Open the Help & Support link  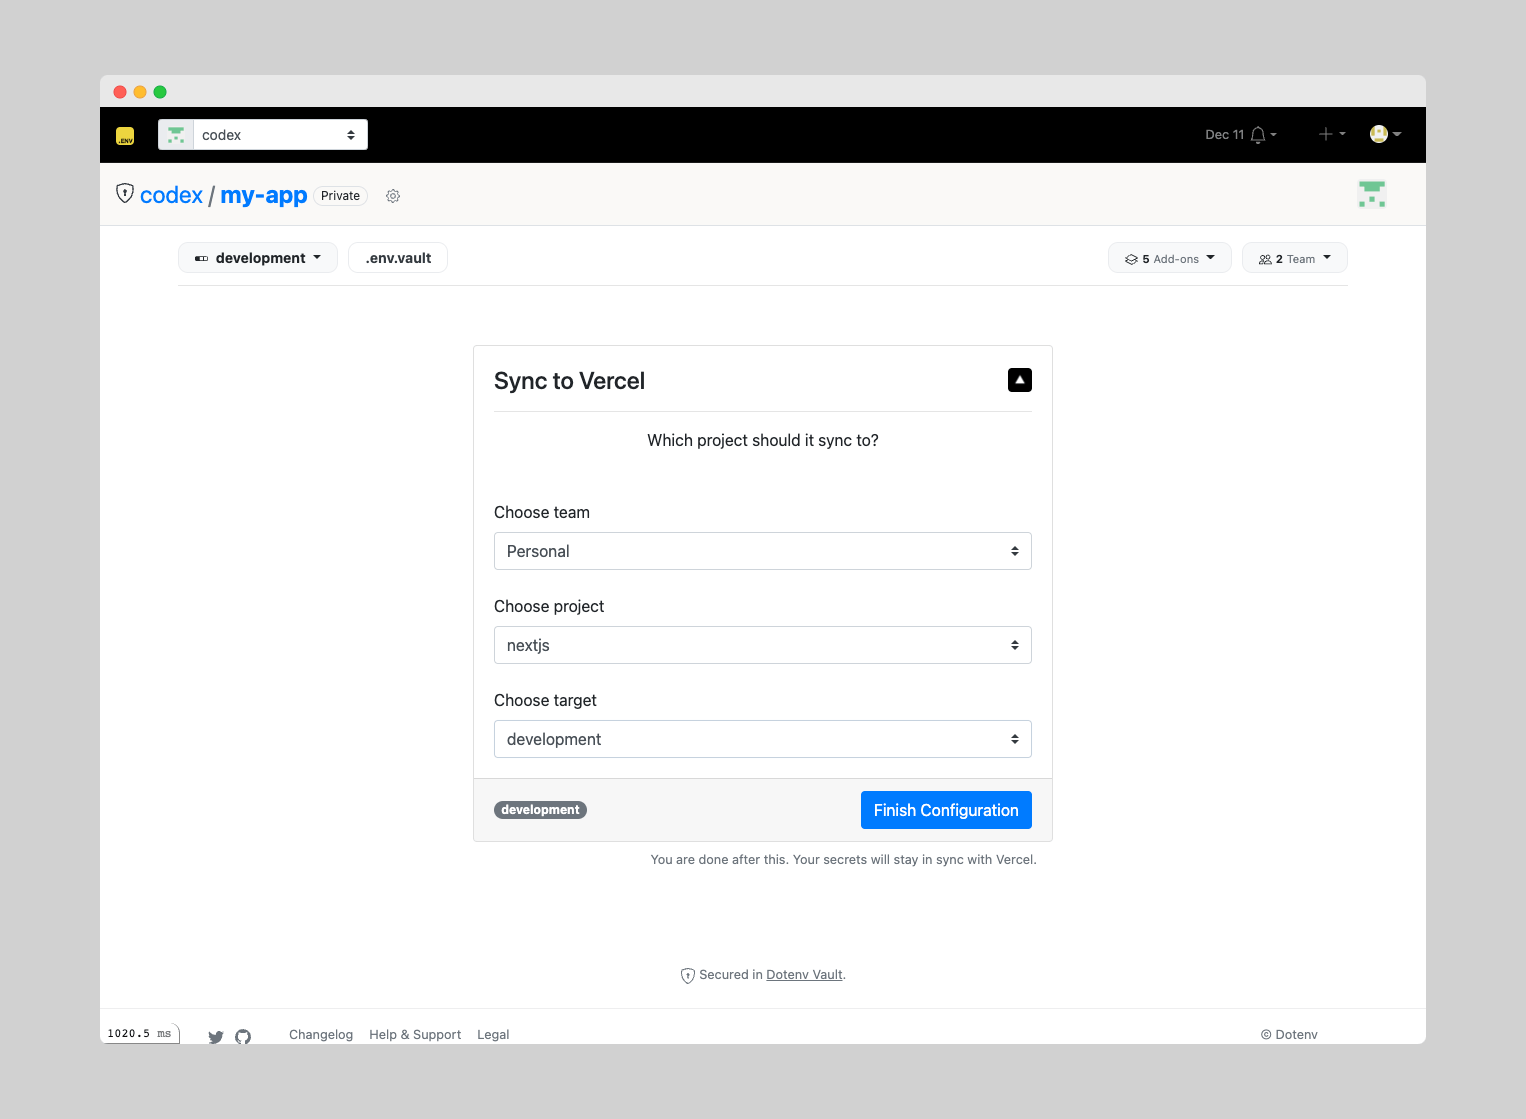coord(415,1035)
